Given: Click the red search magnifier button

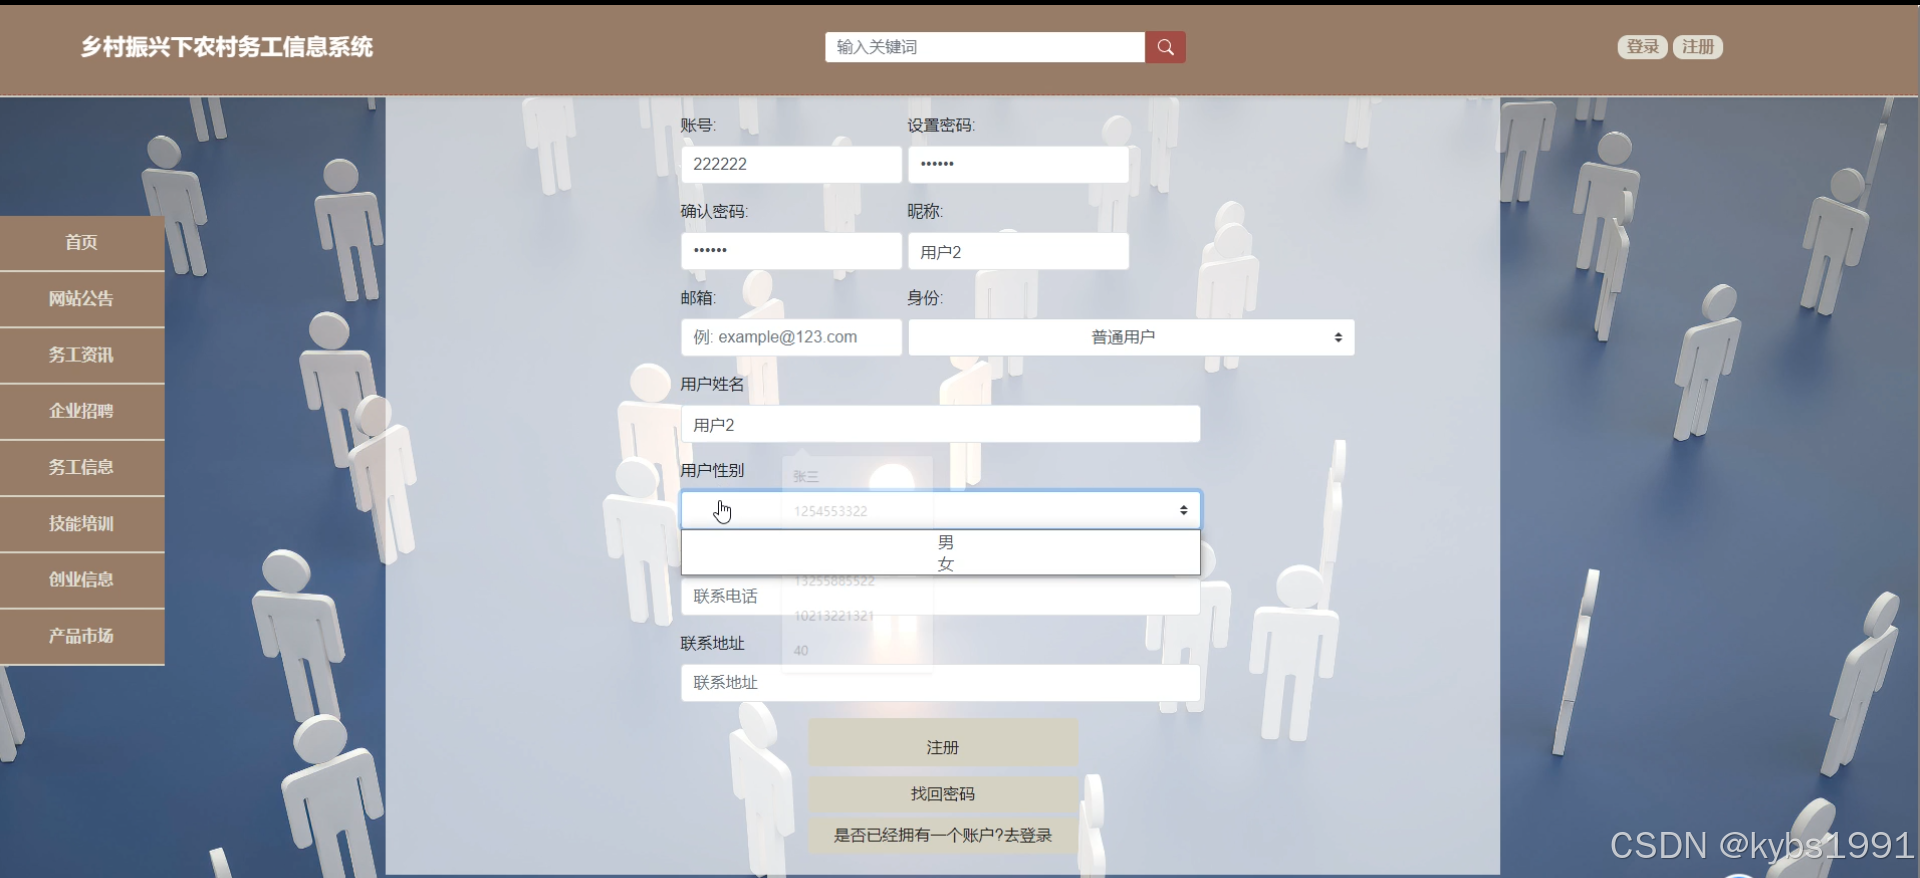Looking at the screenshot, I should pos(1165,47).
